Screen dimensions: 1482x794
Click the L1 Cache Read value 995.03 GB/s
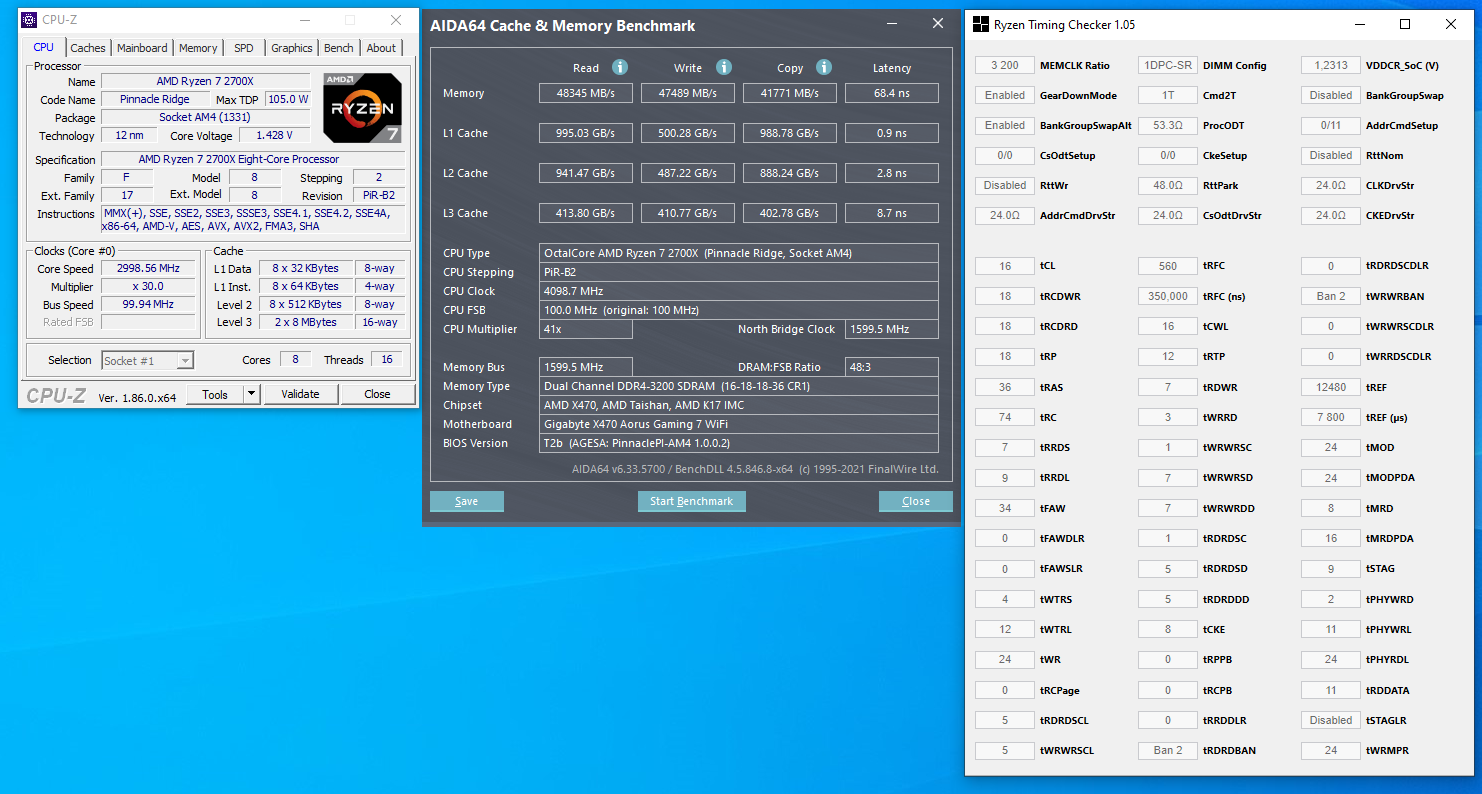tap(586, 133)
